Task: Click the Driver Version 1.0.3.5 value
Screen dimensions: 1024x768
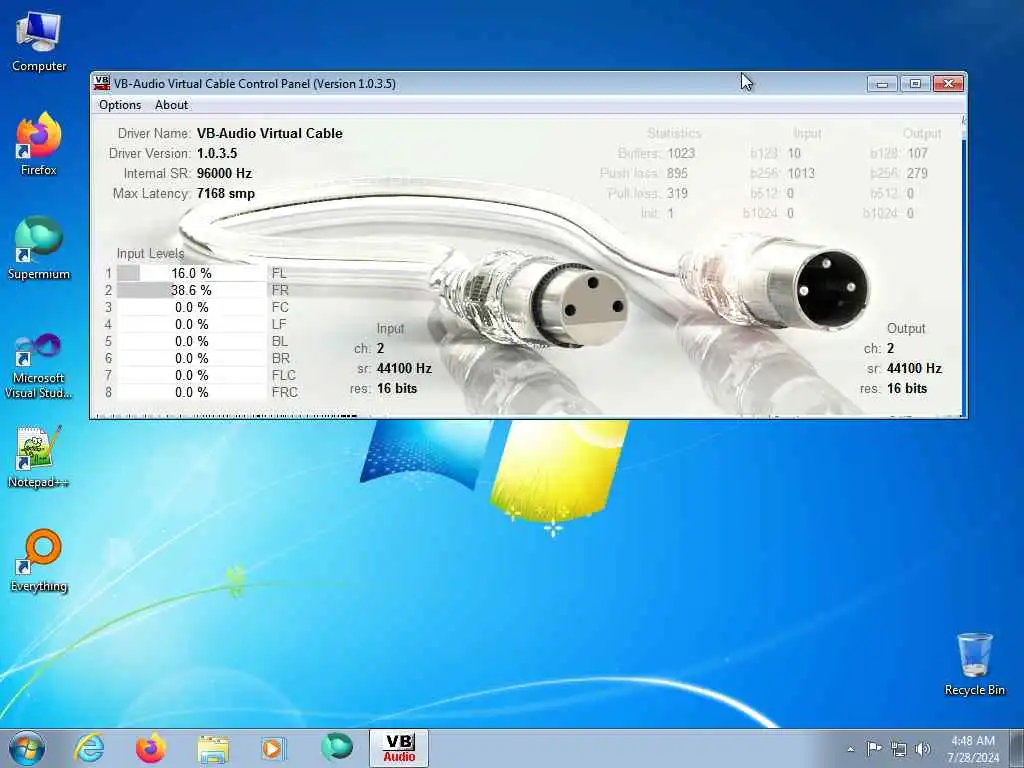Action: coord(217,153)
